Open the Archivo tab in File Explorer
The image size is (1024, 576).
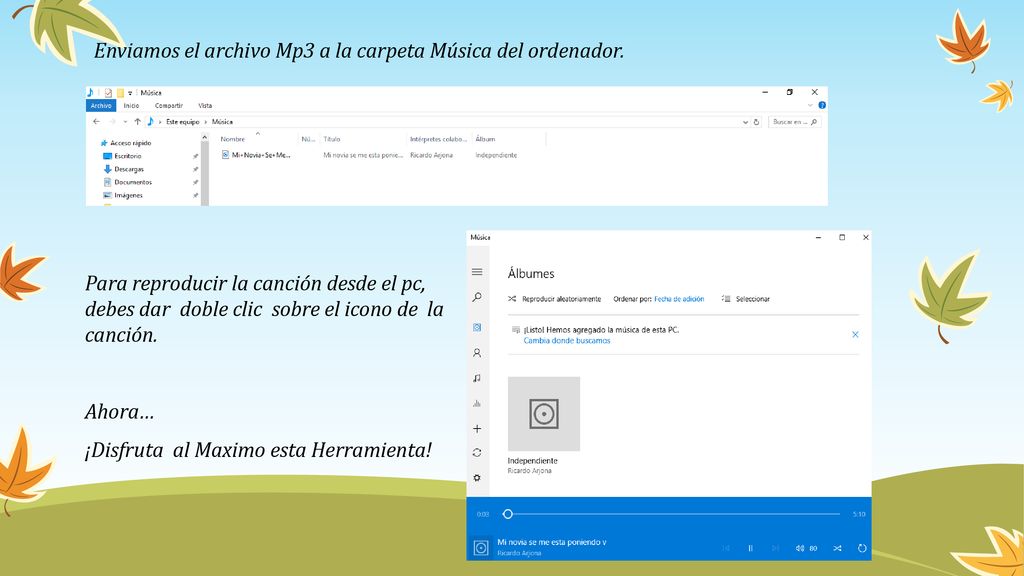(x=101, y=106)
